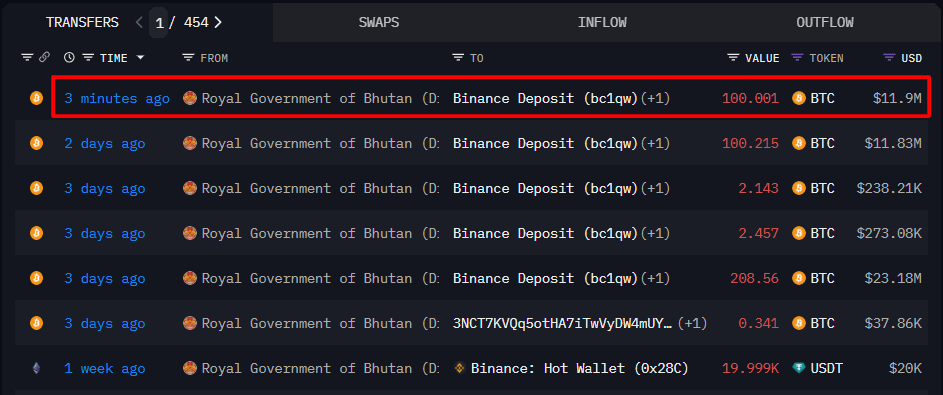
Task: Open address 3NCT7KVQq5otHA7iTwVyDW4mUY link
Action: tap(563, 323)
